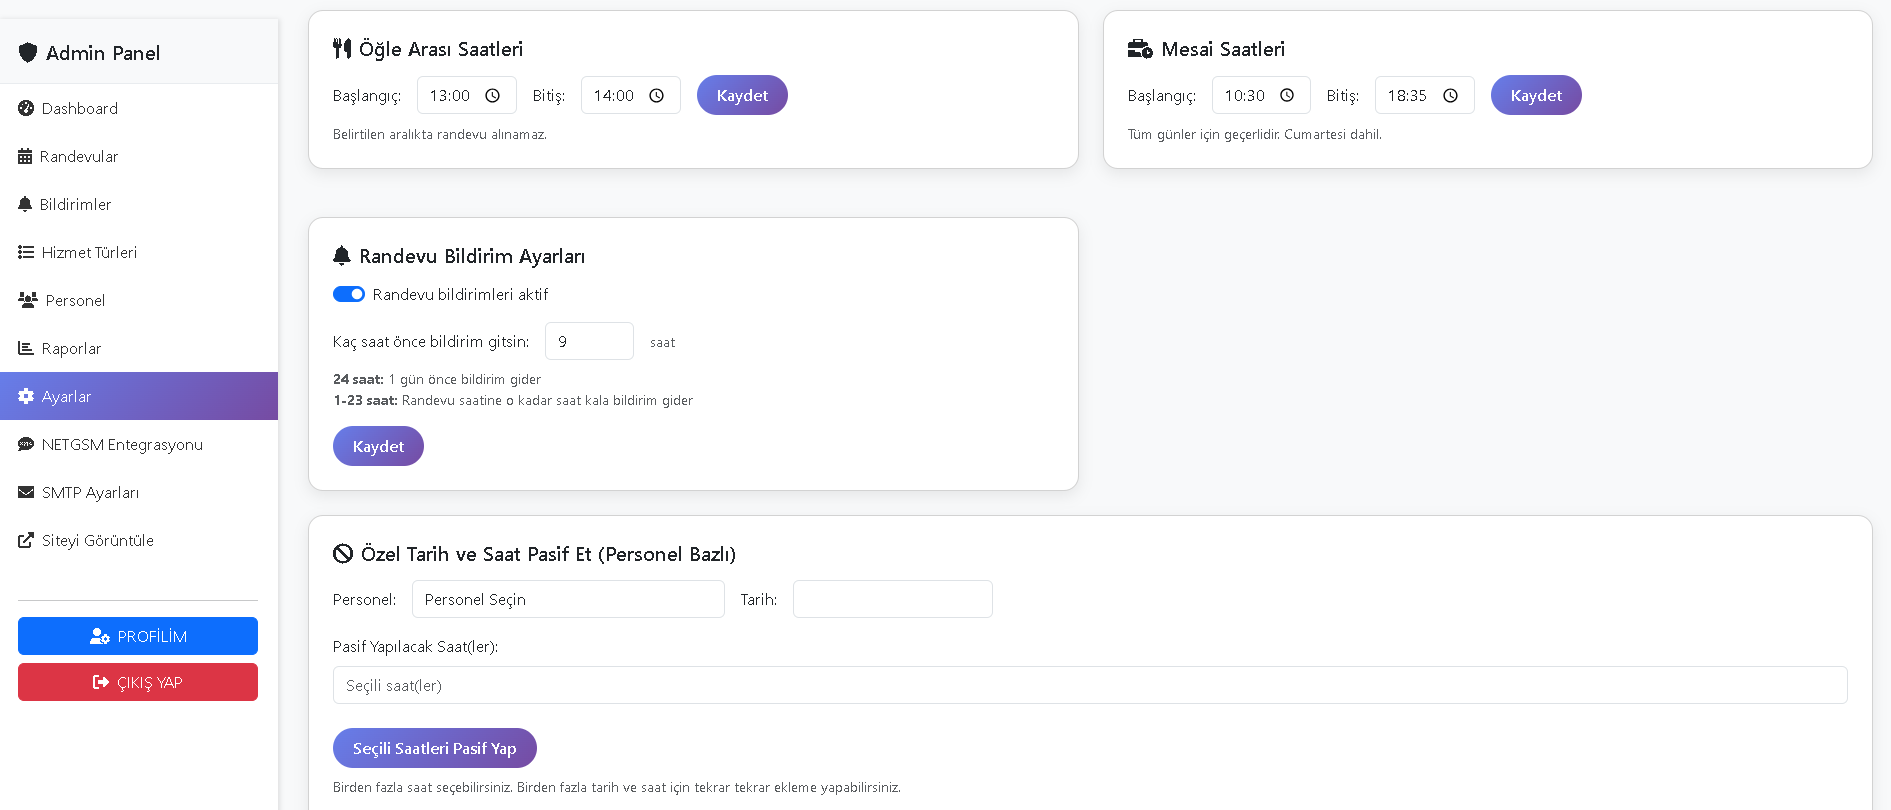Click the notification hours number field
The height and width of the screenshot is (810, 1891).
[x=588, y=341]
